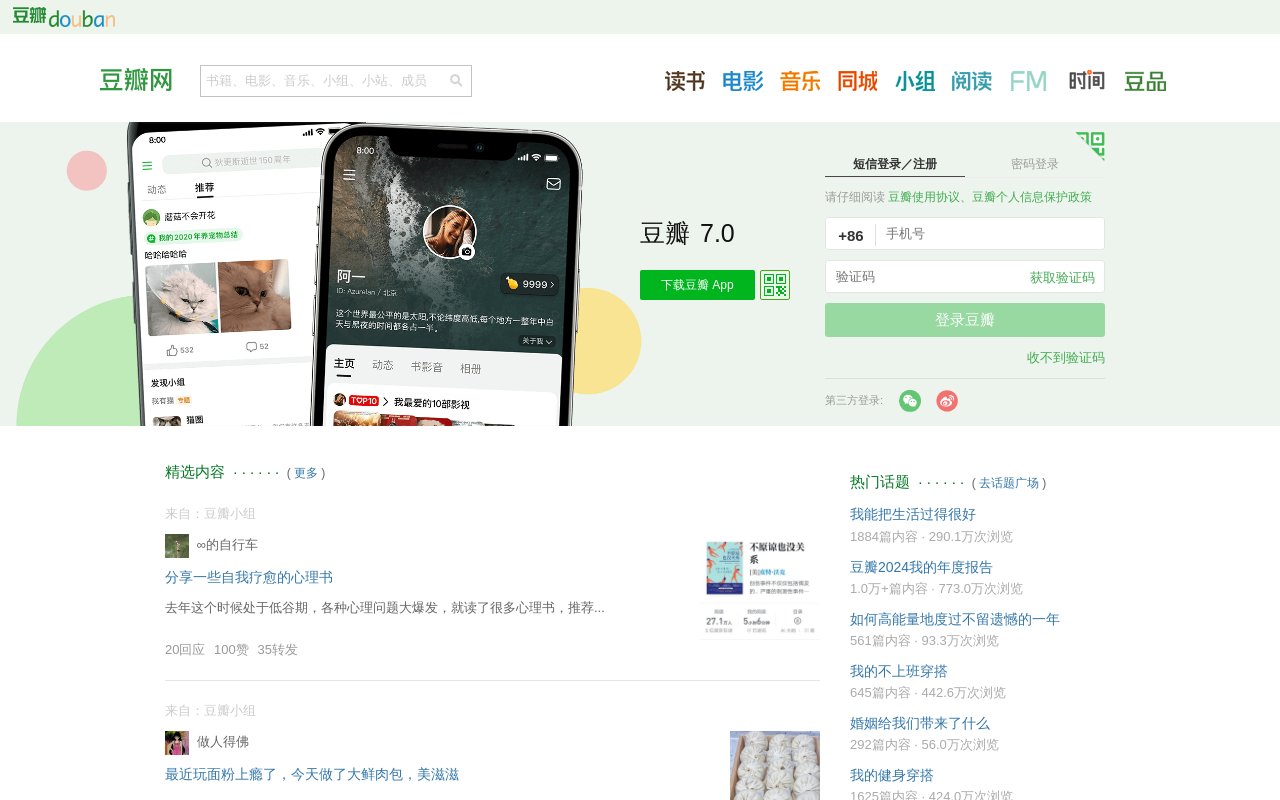Click the 豆瓣 7.0 heading text
Viewport: 1280px width, 800px height.
click(x=687, y=233)
